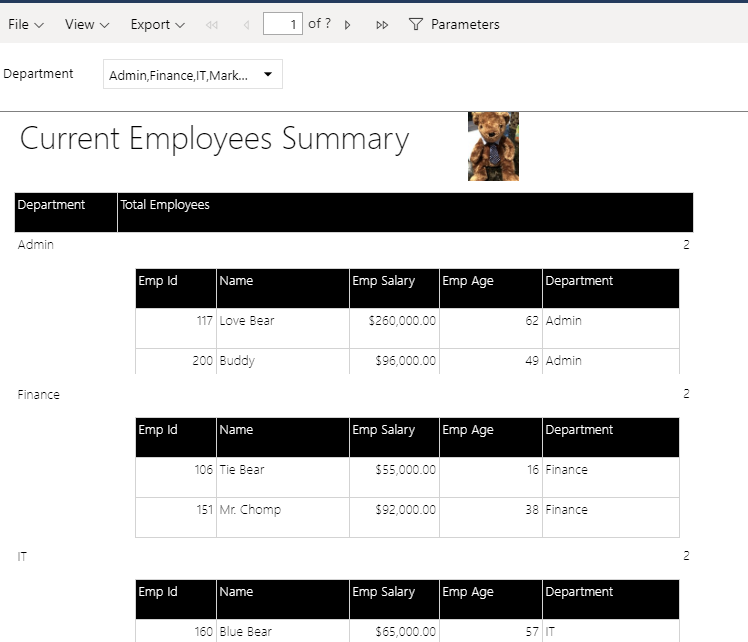
Task: Open the File menu
Action: (26, 24)
